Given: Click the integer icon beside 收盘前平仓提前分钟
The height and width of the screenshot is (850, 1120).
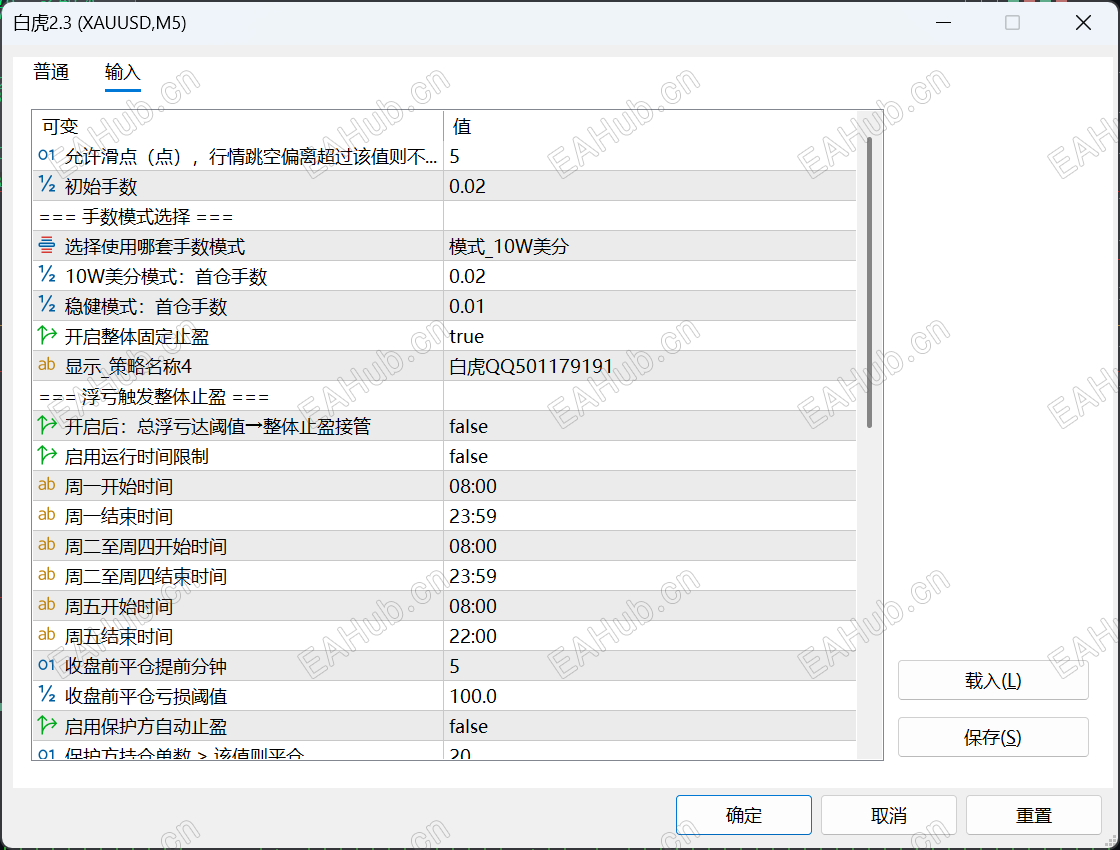Looking at the screenshot, I should coord(47,665).
